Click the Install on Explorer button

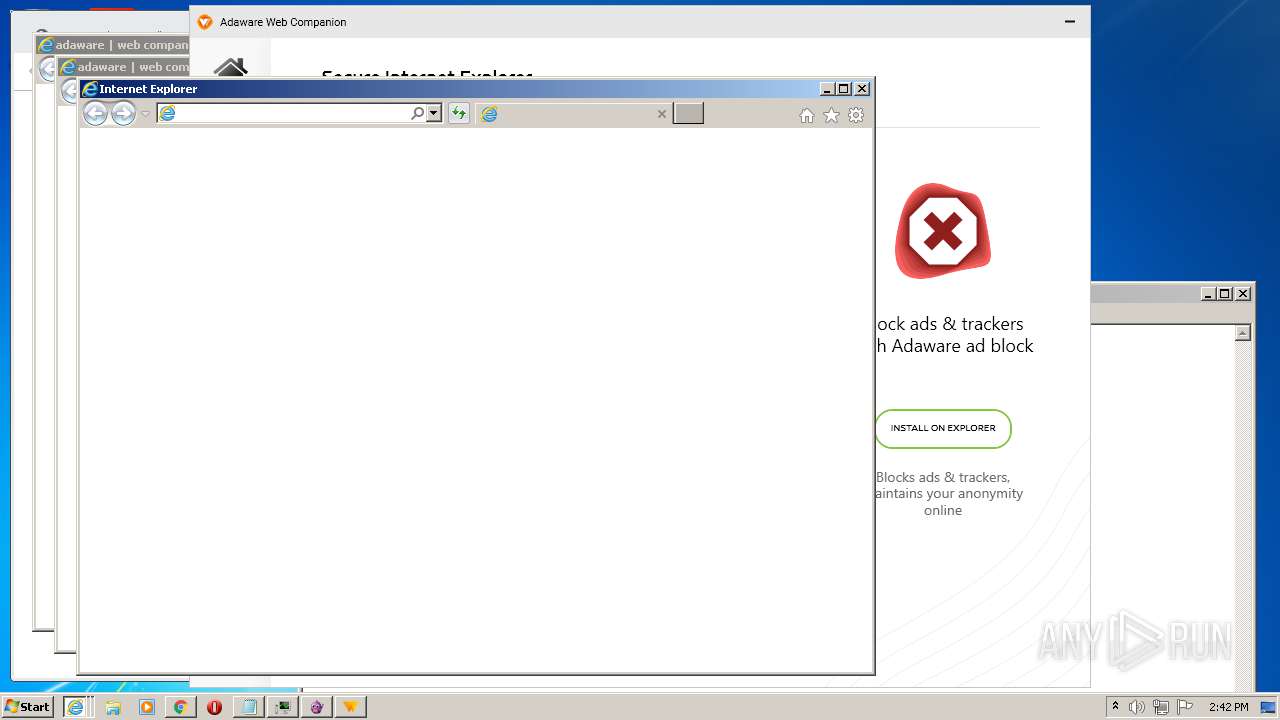pos(943,428)
